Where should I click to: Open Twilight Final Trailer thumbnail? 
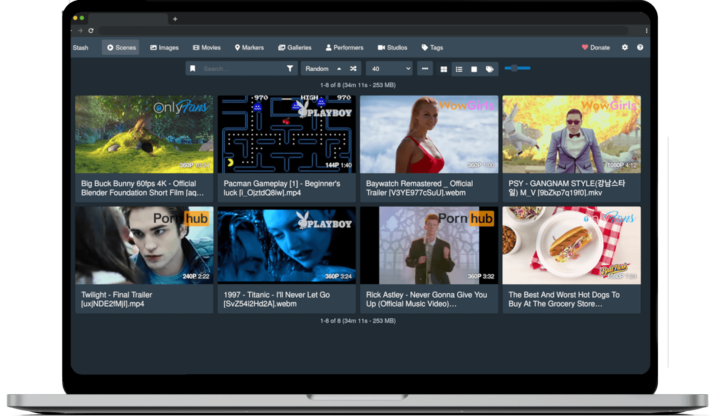coord(144,245)
